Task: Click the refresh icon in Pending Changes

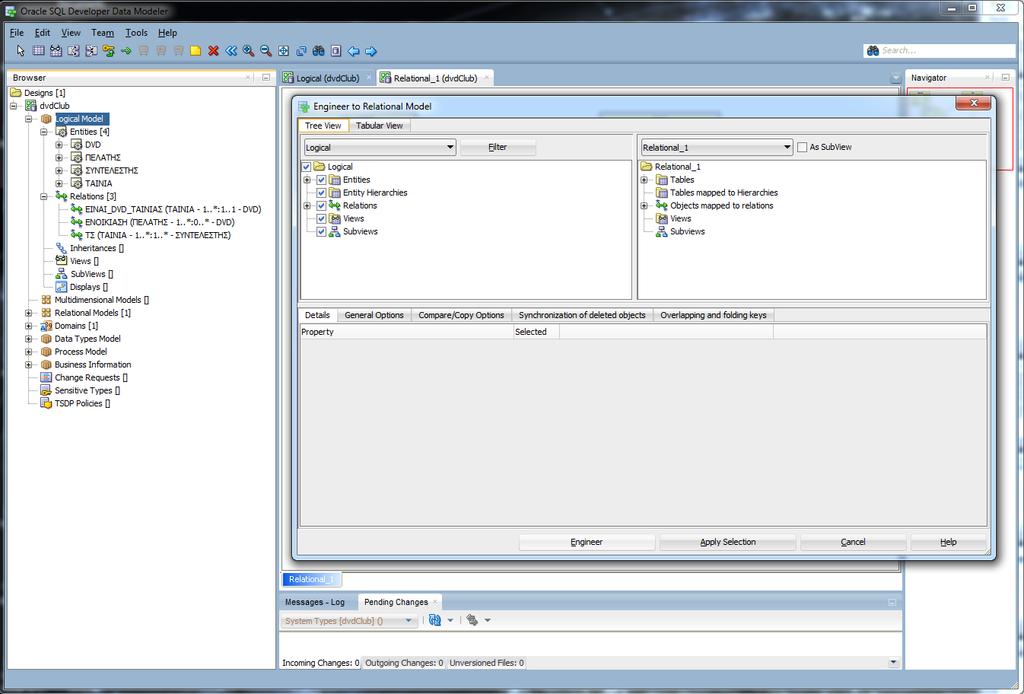Action: pyautogui.click(x=435, y=620)
